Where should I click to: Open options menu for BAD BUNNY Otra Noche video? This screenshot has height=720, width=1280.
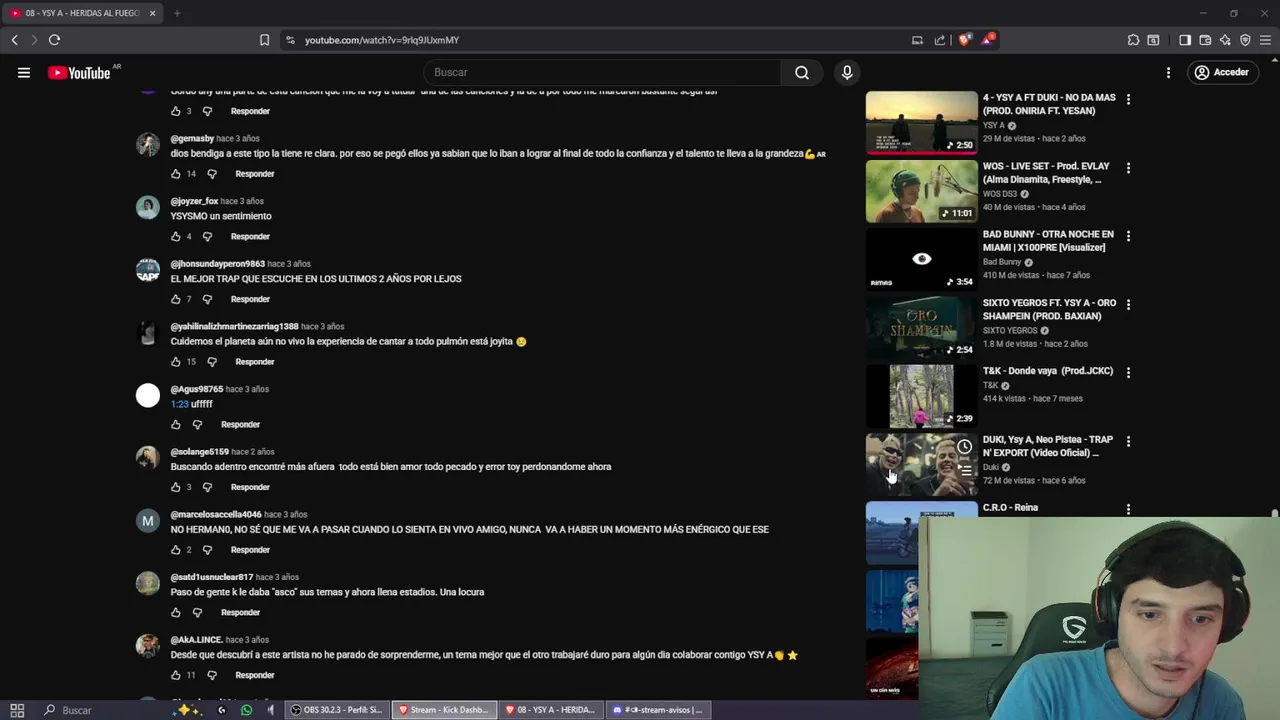pos(1128,236)
